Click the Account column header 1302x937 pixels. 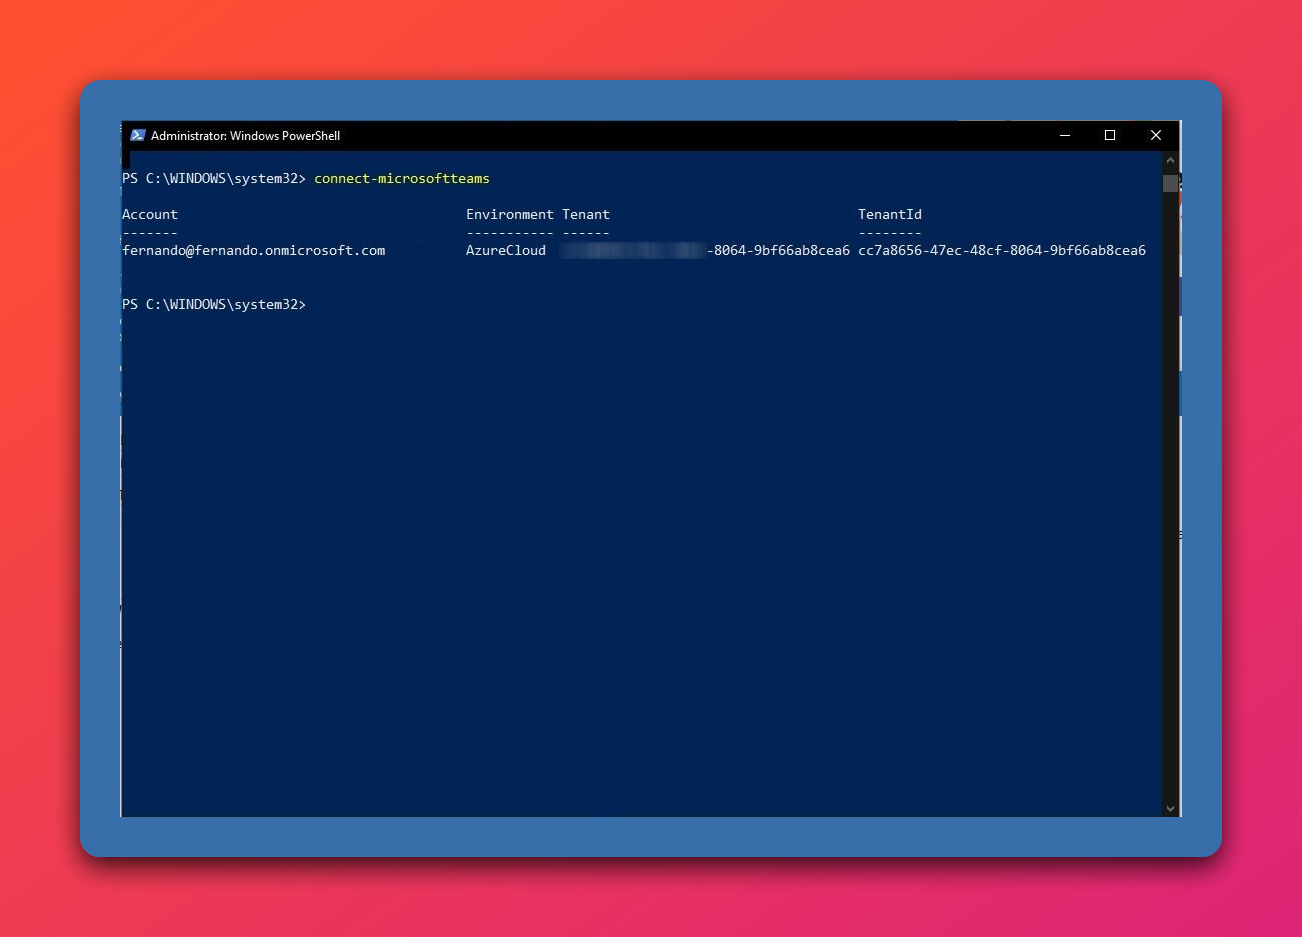click(150, 215)
